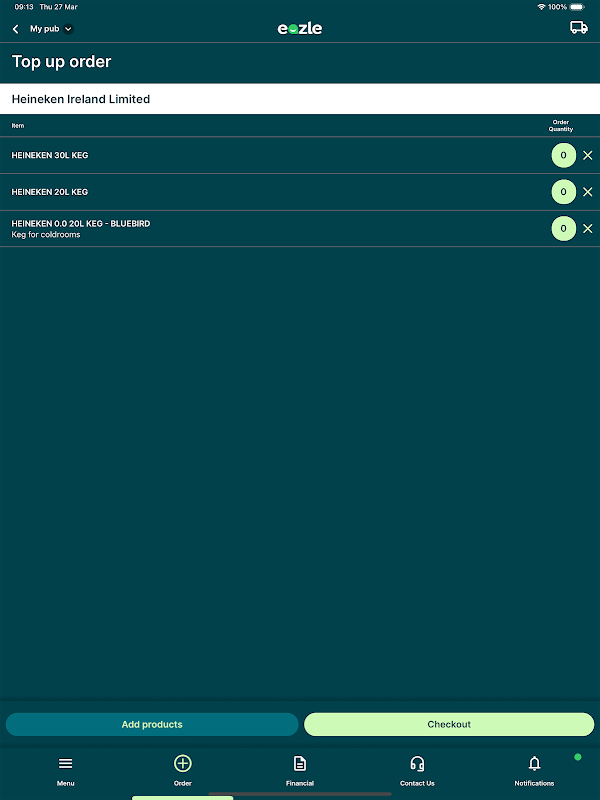
Task: Tap the eazle logo
Action: pyautogui.click(x=299, y=29)
